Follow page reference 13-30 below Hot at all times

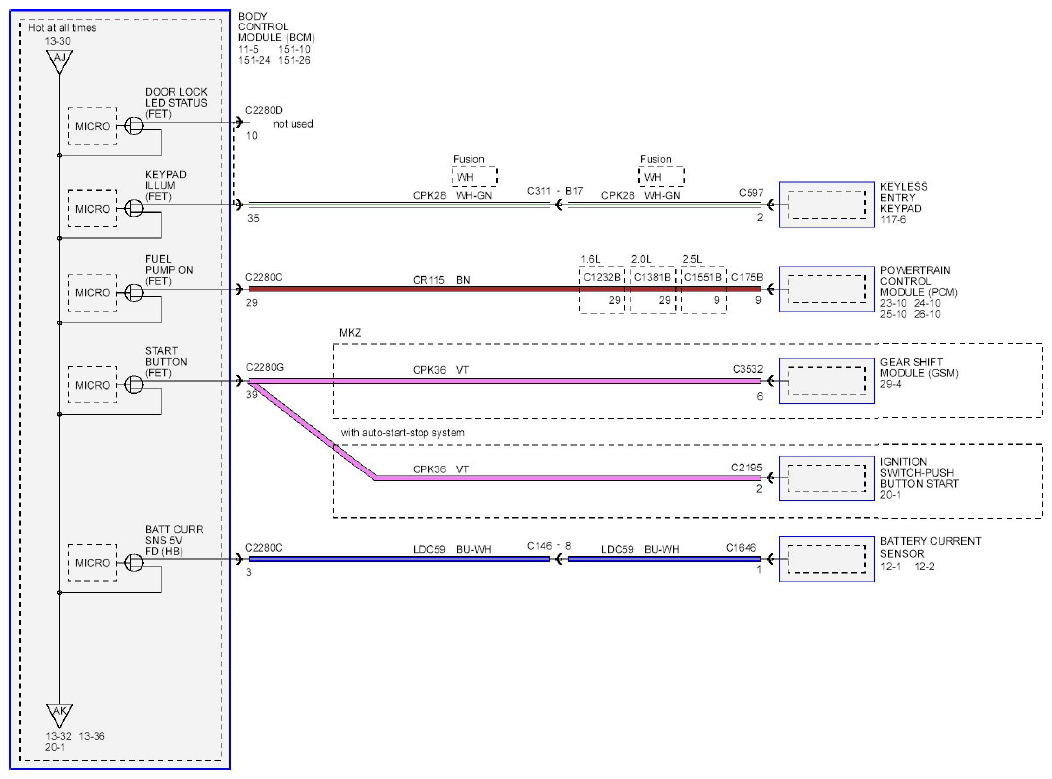(x=58, y=42)
